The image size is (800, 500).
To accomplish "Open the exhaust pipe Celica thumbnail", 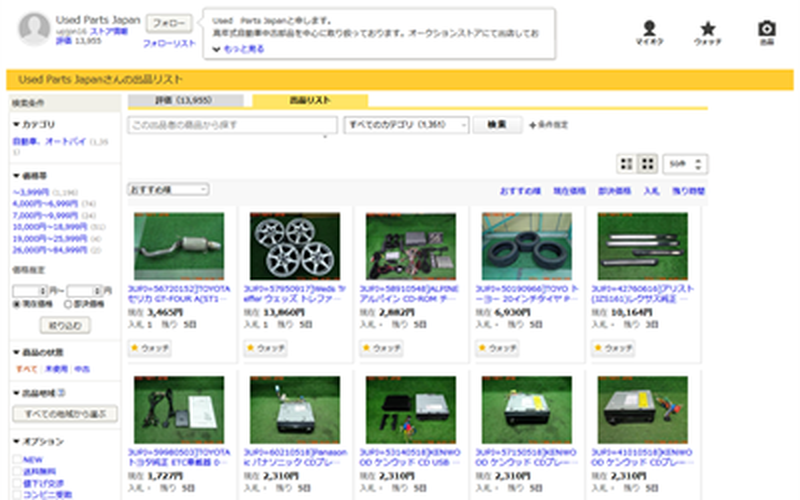I will click(179, 246).
